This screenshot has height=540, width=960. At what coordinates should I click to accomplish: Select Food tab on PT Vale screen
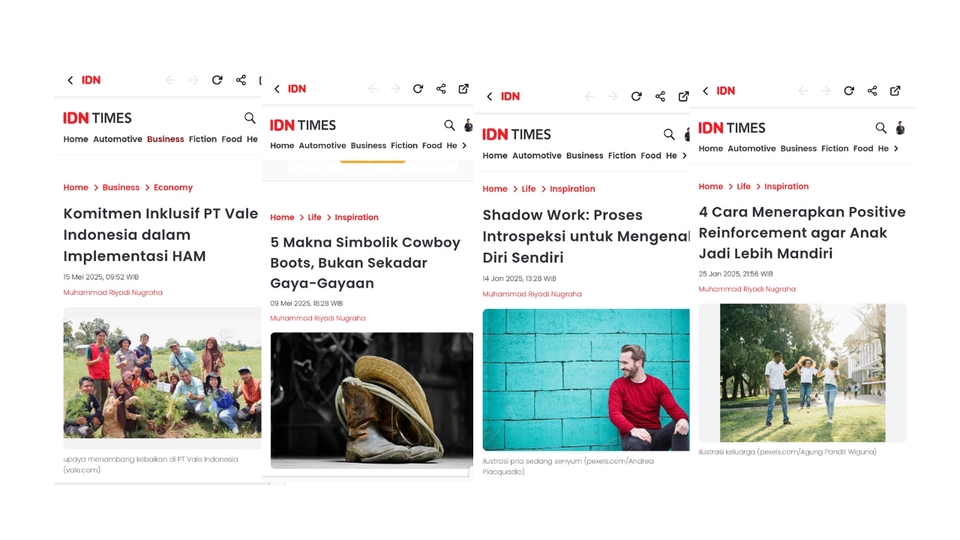coord(231,139)
